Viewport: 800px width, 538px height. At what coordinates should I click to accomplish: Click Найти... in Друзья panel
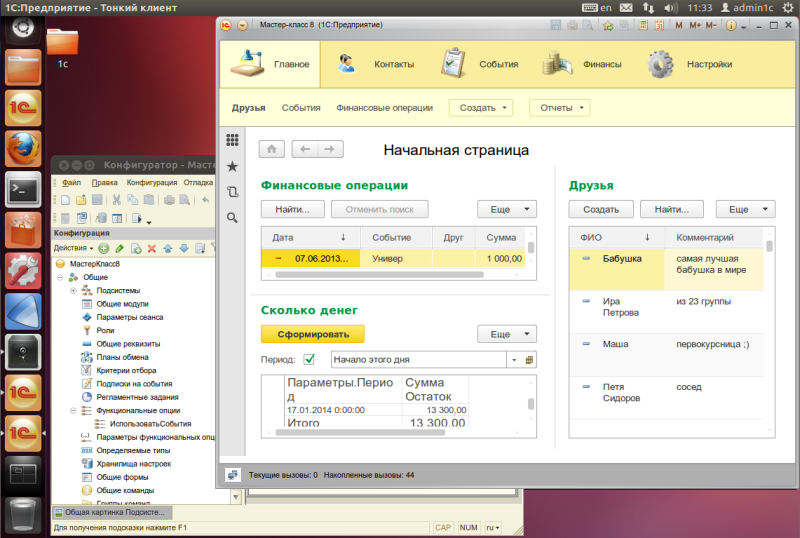672,209
